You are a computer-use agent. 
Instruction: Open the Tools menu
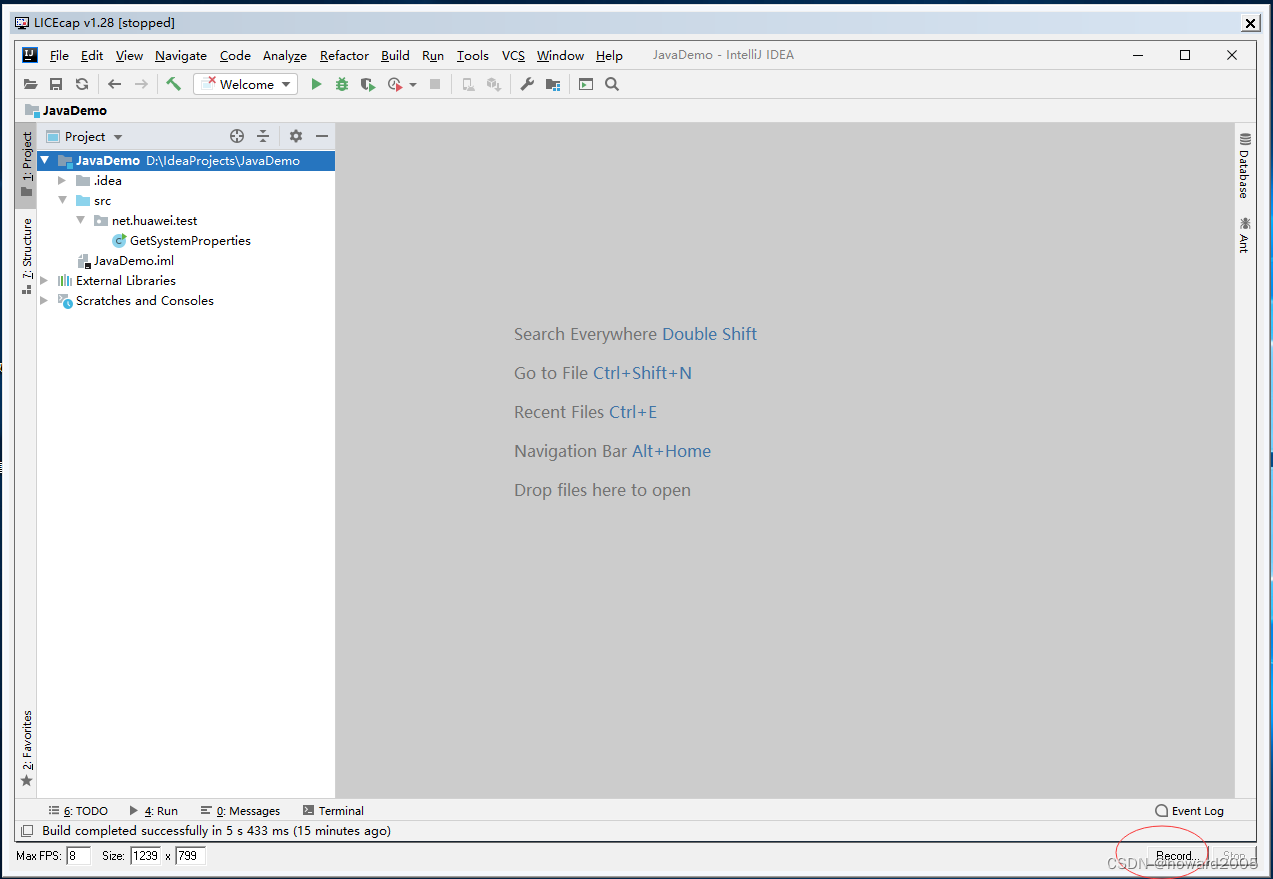(473, 56)
